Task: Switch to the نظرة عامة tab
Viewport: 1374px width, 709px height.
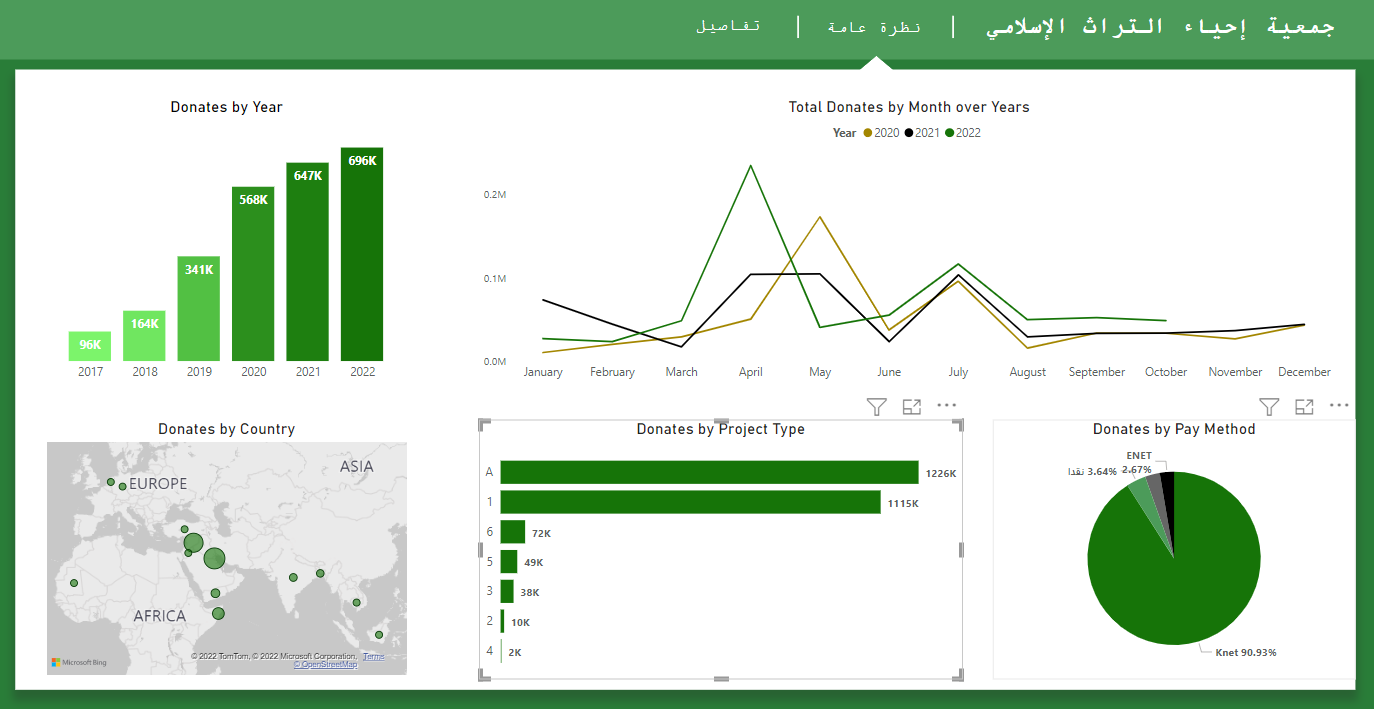Action: pyautogui.click(x=875, y=27)
